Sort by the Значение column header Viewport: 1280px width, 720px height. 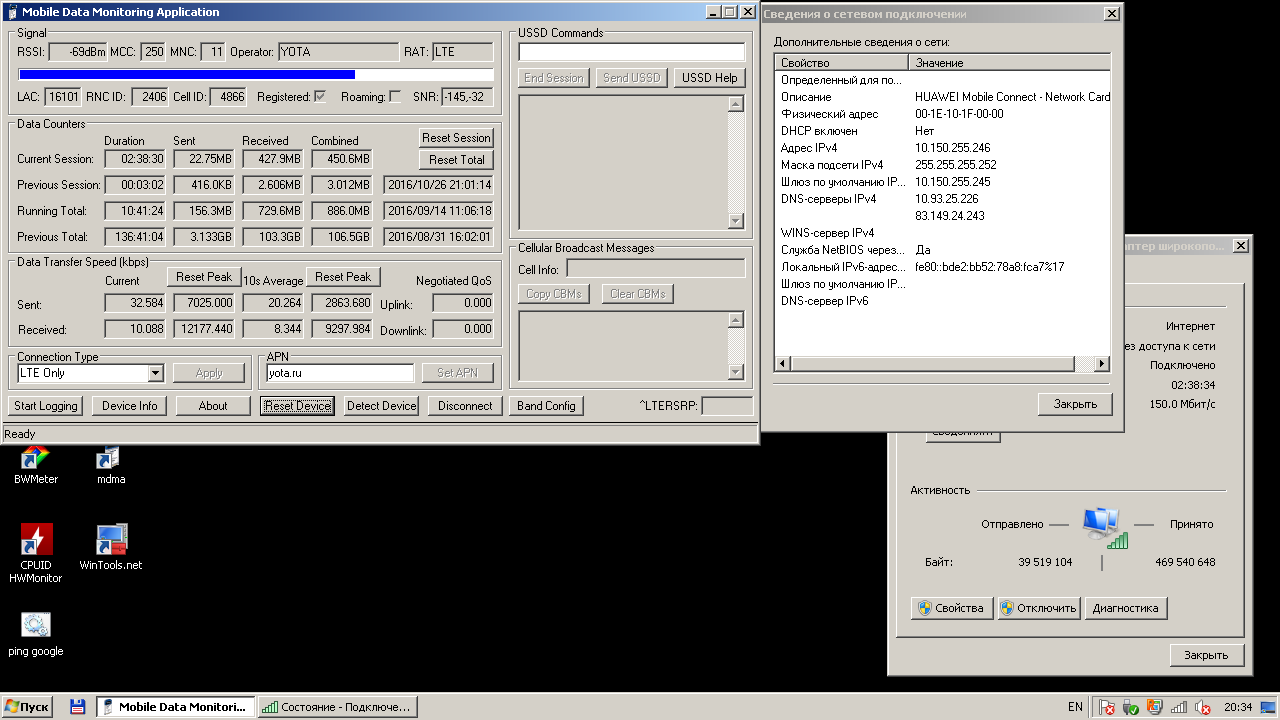[x=1009, y=63]
